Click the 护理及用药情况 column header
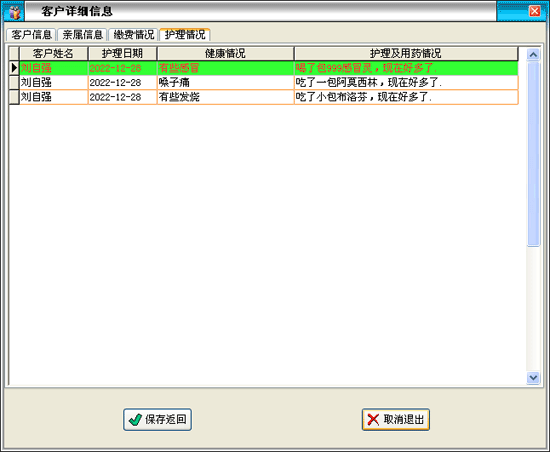 click(x=406, y=54)
